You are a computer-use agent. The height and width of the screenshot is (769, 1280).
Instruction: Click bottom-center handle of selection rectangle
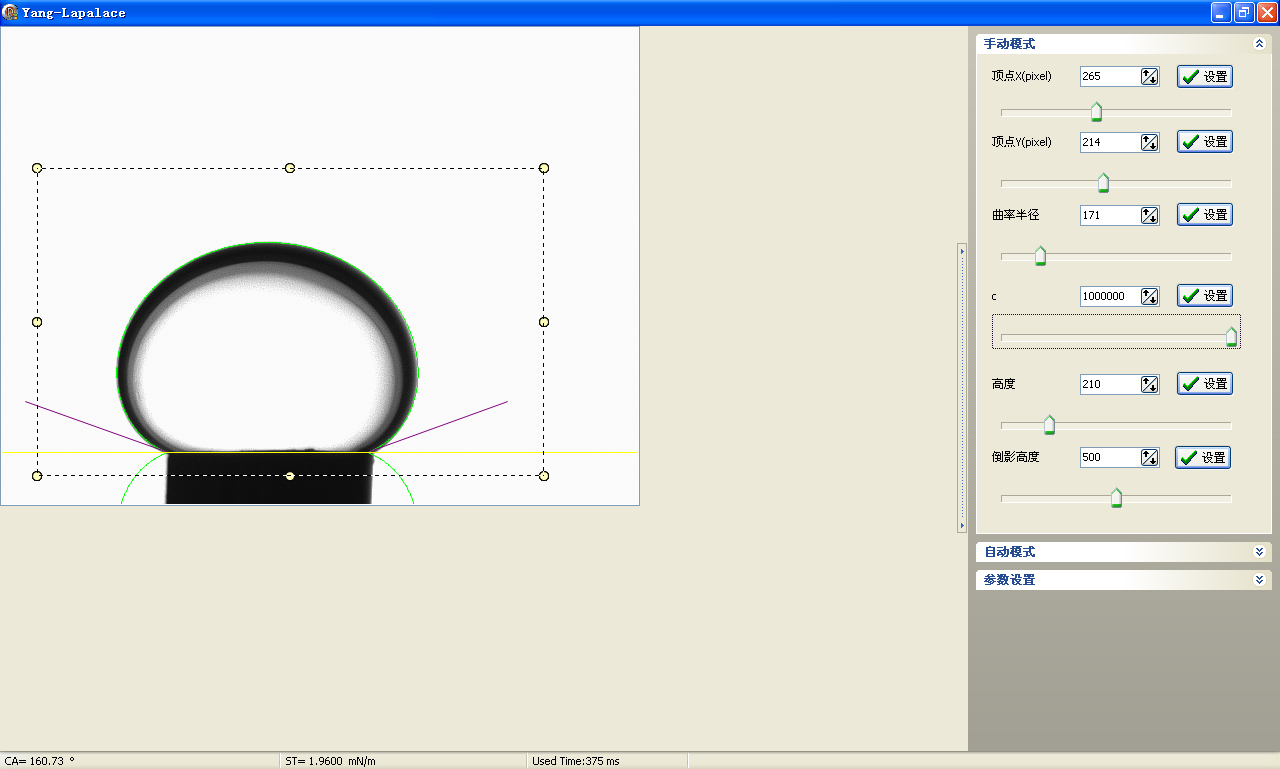click(290, 476)
